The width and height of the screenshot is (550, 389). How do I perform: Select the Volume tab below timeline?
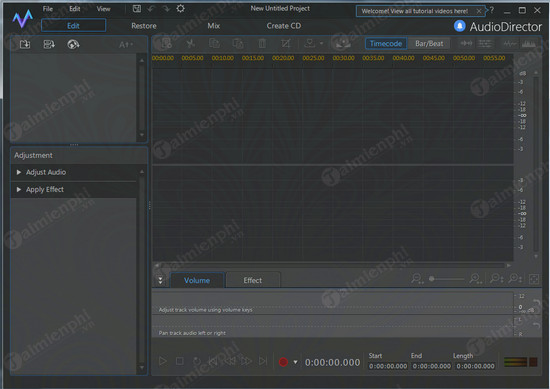click(x=197, y=280)
